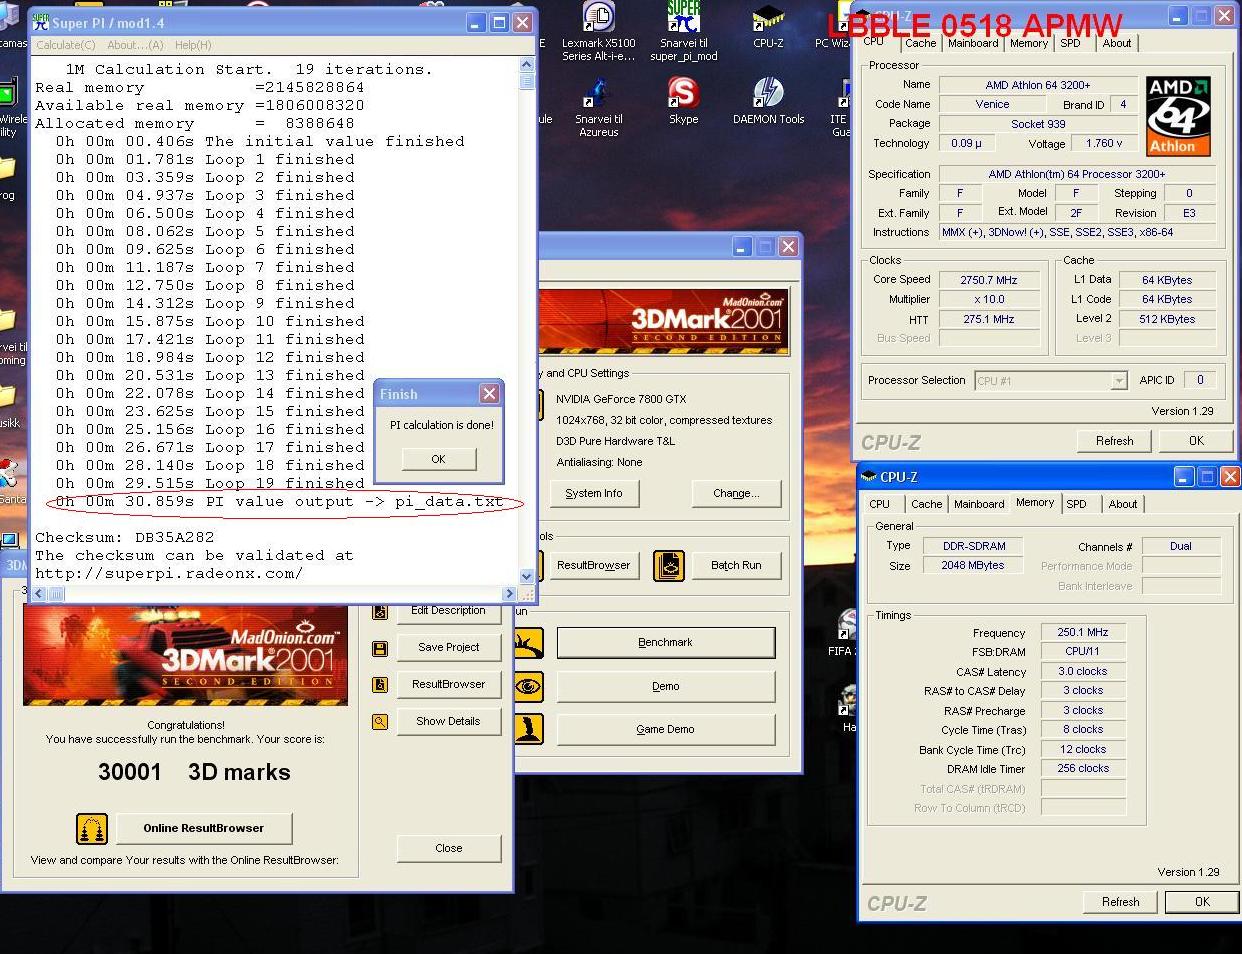Click the Demo button in 3DMark

click(666, 686)
